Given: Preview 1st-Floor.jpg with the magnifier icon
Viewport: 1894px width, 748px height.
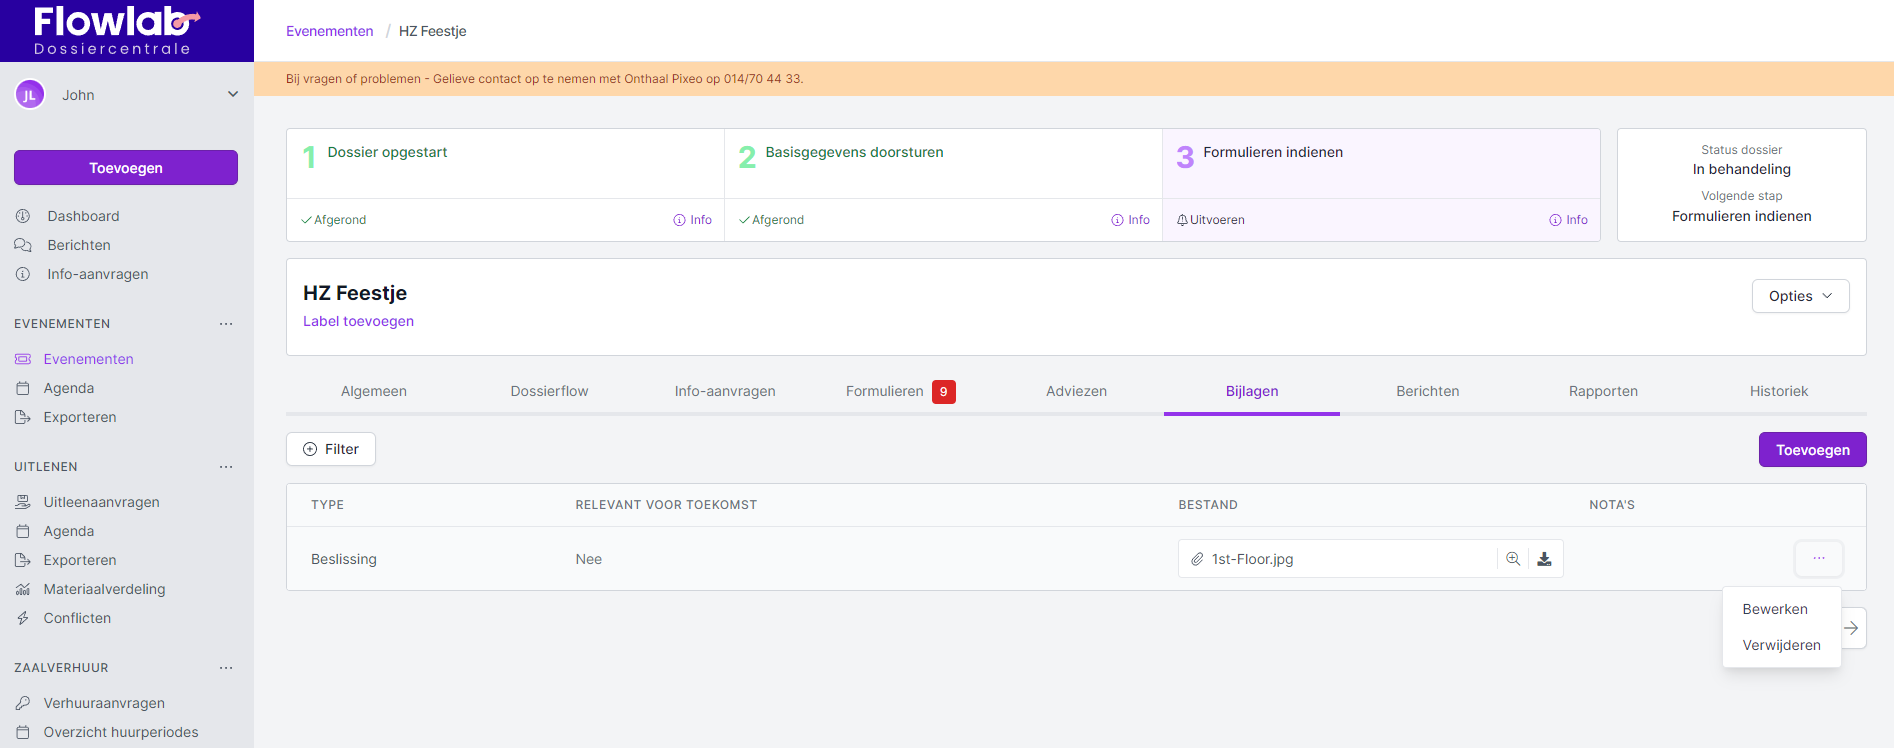Looking at the screenshot, I should (x=1513, y=559).
